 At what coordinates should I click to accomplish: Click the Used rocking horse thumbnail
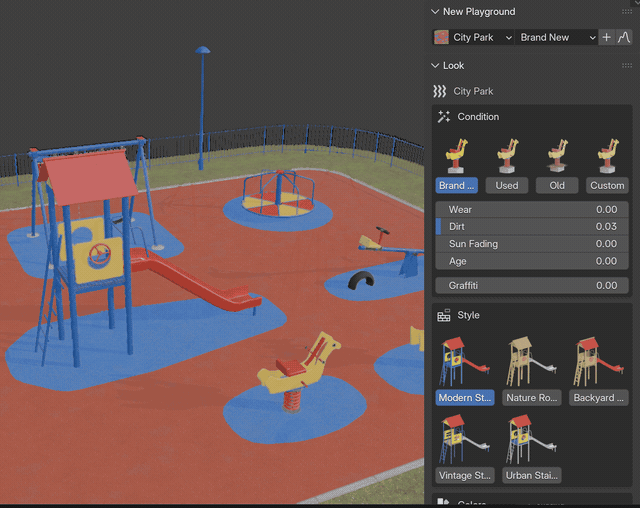[x=507, y=156]
